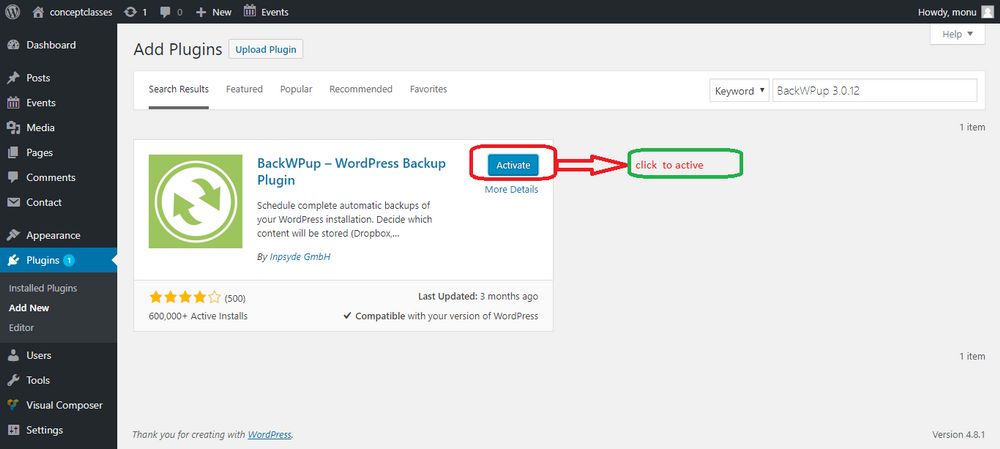Open BackWPup – WordPress Backup Plugin title

coord(351,172)
